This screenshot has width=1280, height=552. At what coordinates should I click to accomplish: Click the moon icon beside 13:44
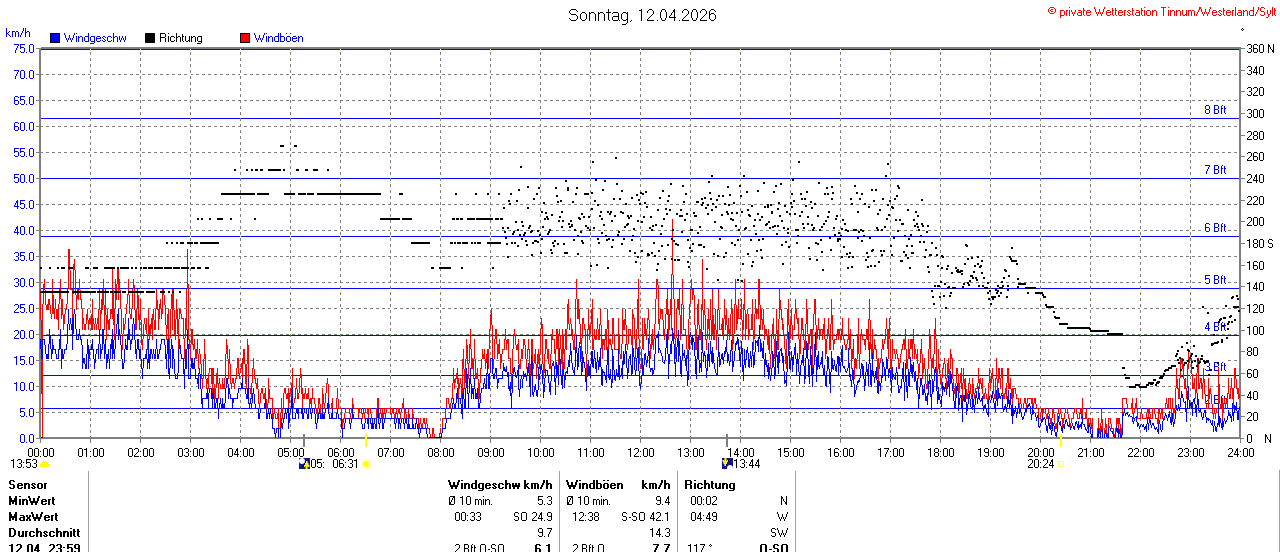pos(727,463)
